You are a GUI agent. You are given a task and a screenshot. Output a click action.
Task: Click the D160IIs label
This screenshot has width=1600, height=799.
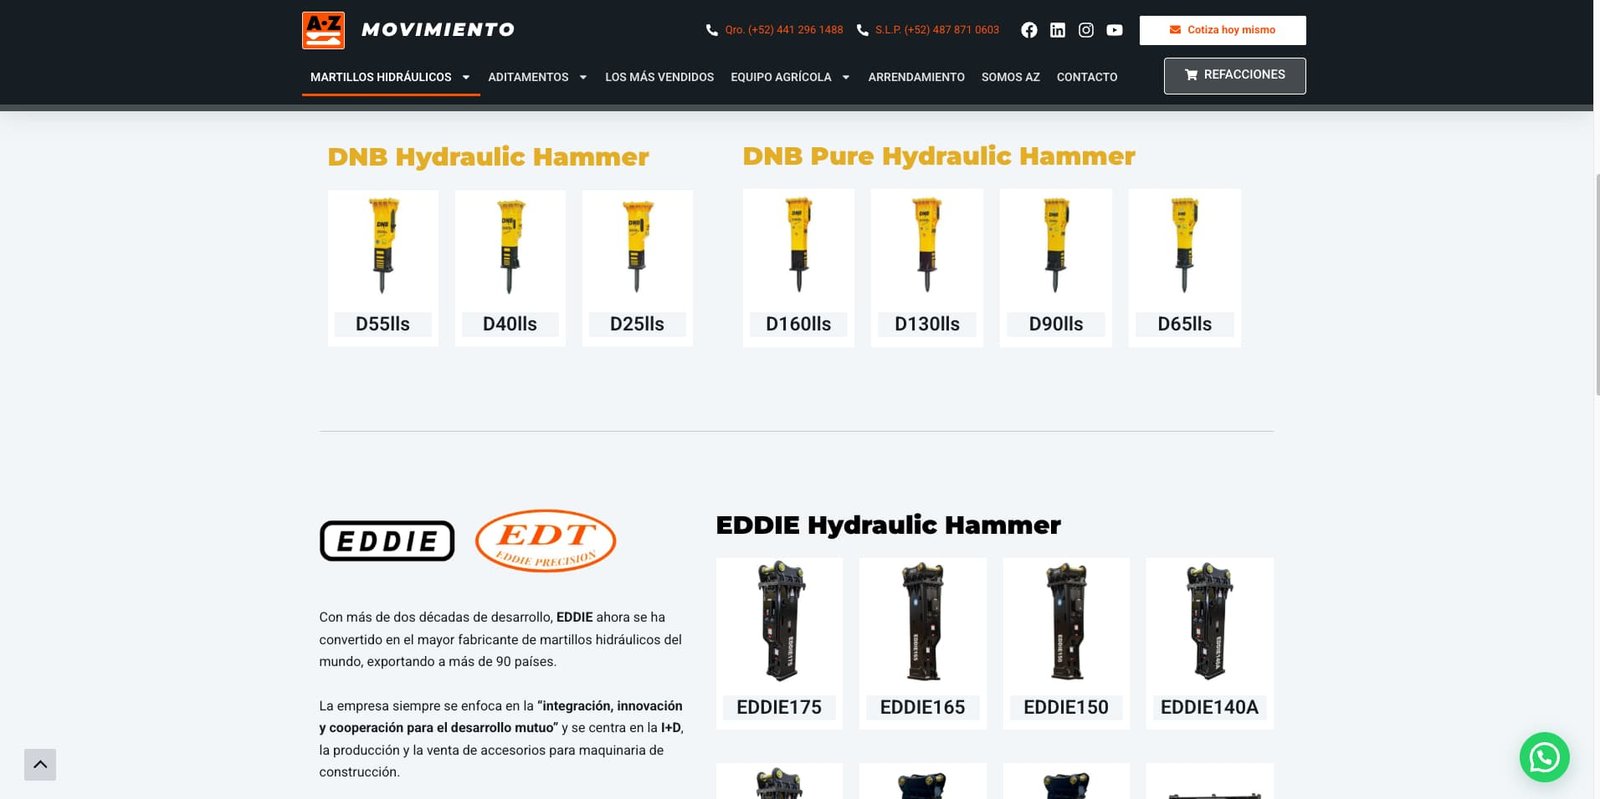(x=798, y=324)
